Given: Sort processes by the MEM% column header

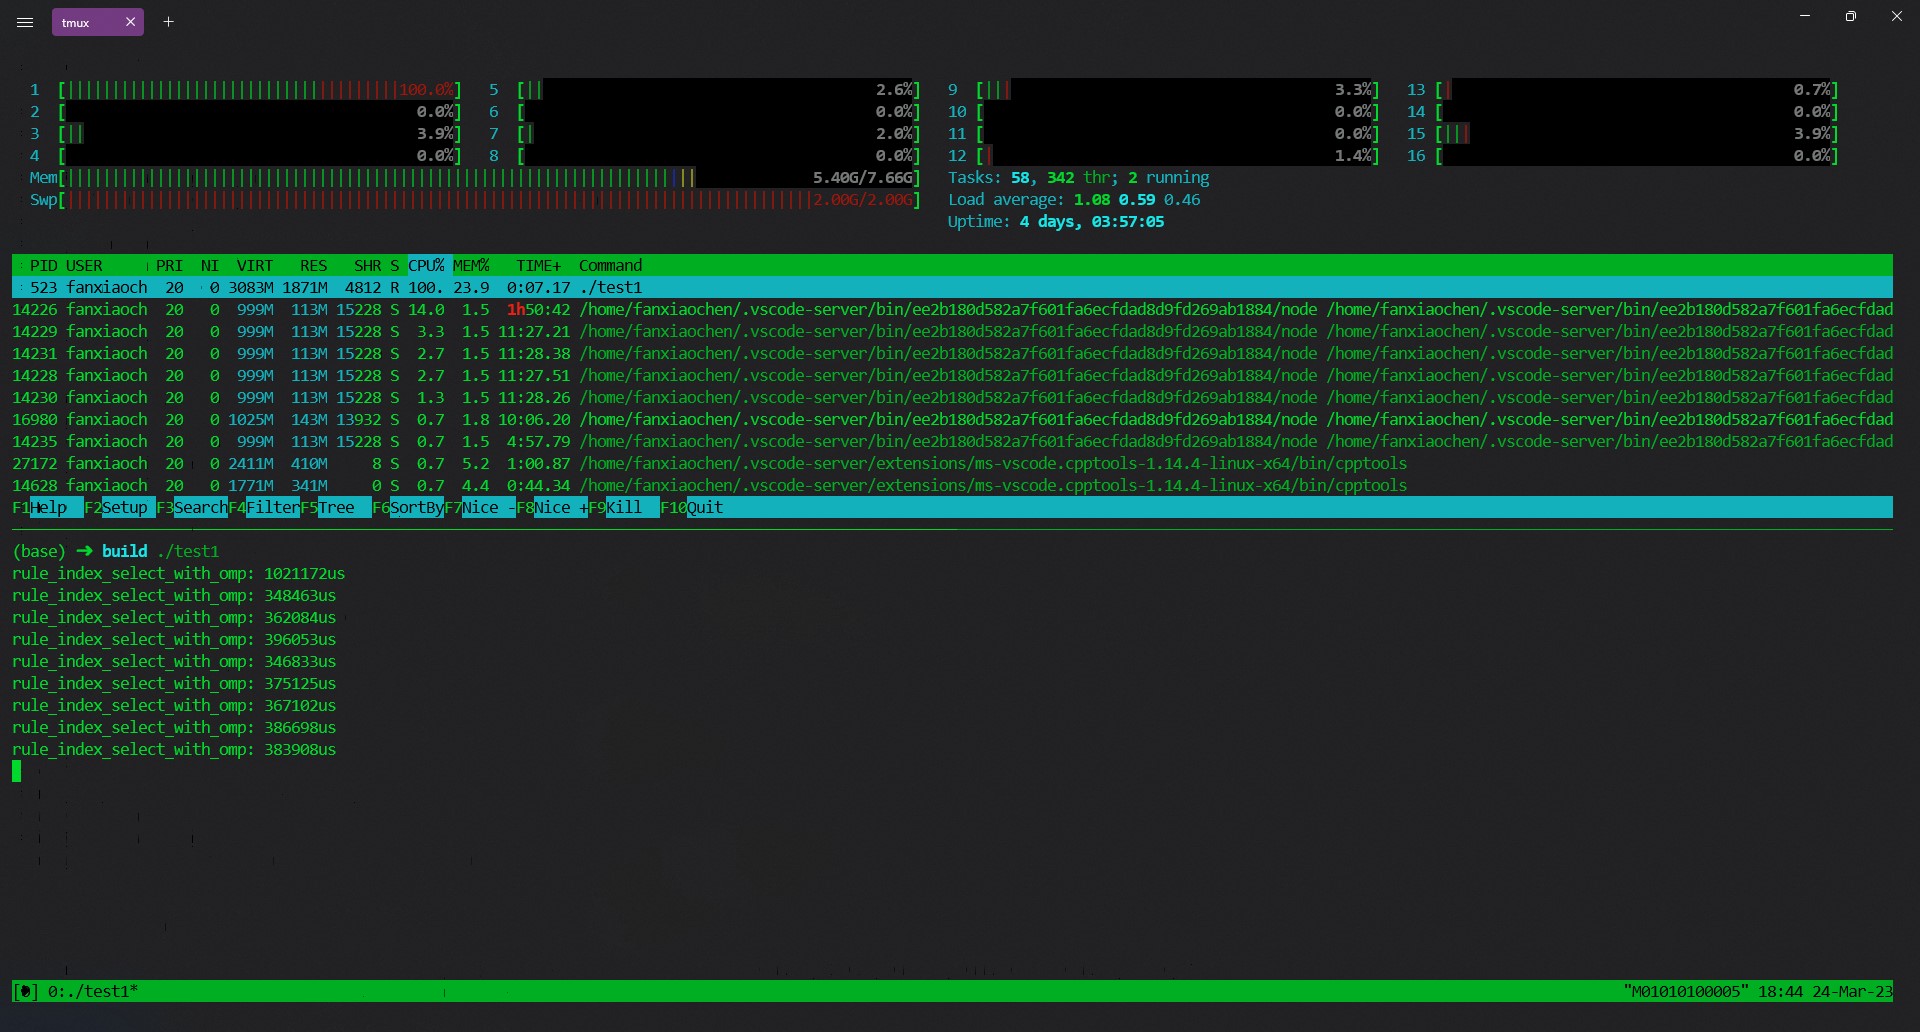Looking at the screenshot, I should [x=470, y=265].
